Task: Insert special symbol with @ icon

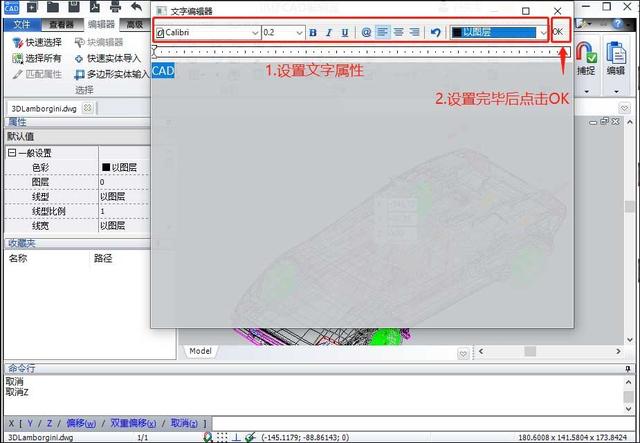Action: pyautogui.click(x=366, y=32)
